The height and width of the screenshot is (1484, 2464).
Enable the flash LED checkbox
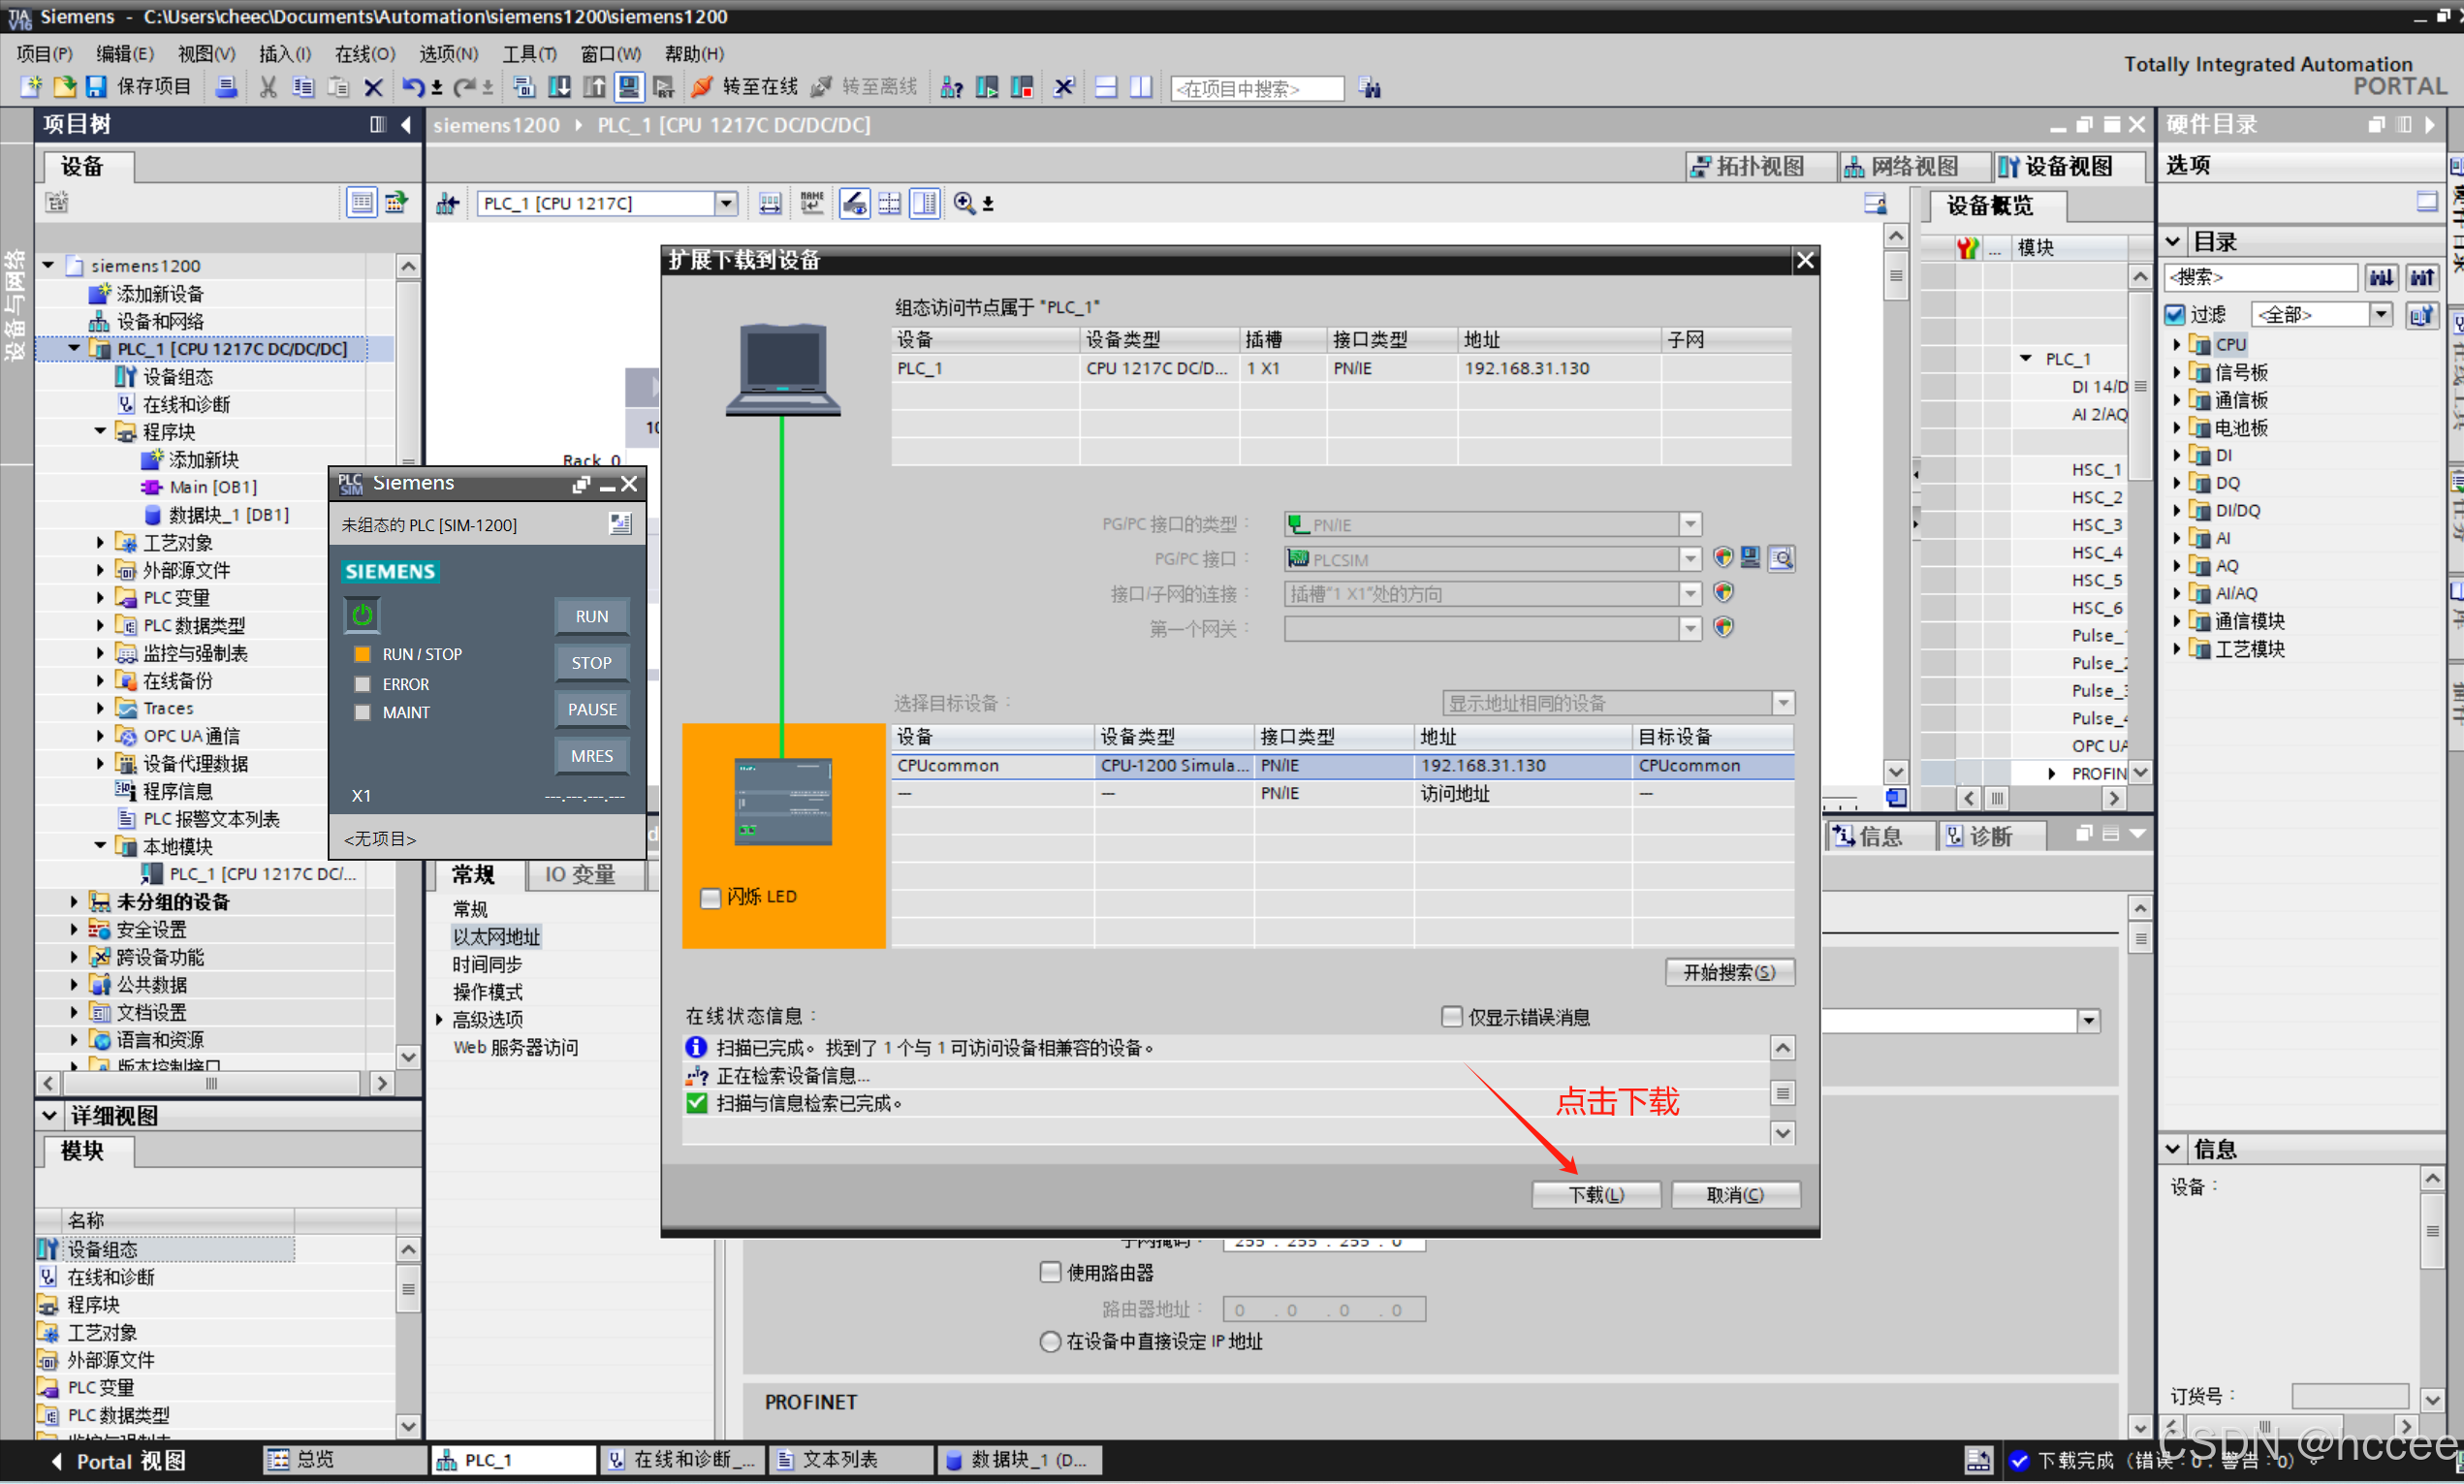click(710, 897)
